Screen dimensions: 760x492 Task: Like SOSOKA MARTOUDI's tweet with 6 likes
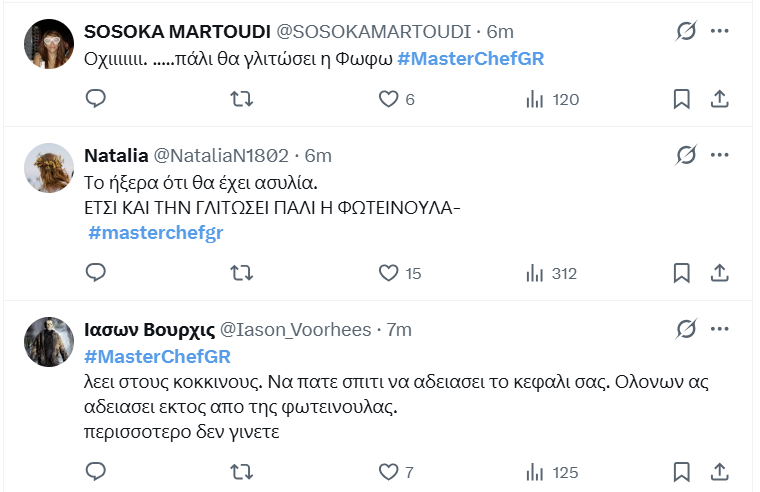pos(388,99)
